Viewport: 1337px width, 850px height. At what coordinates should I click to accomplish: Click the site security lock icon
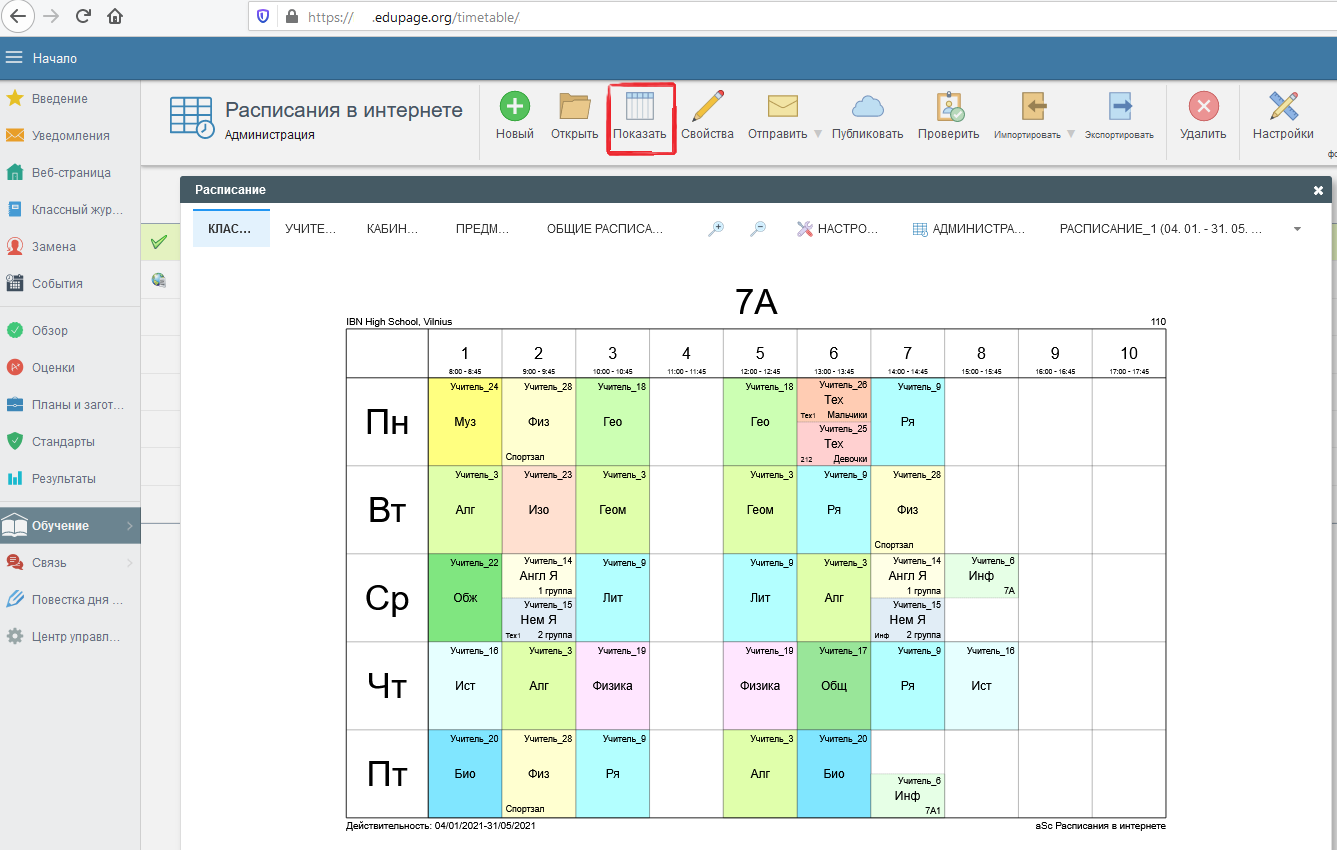pos(292,17)
